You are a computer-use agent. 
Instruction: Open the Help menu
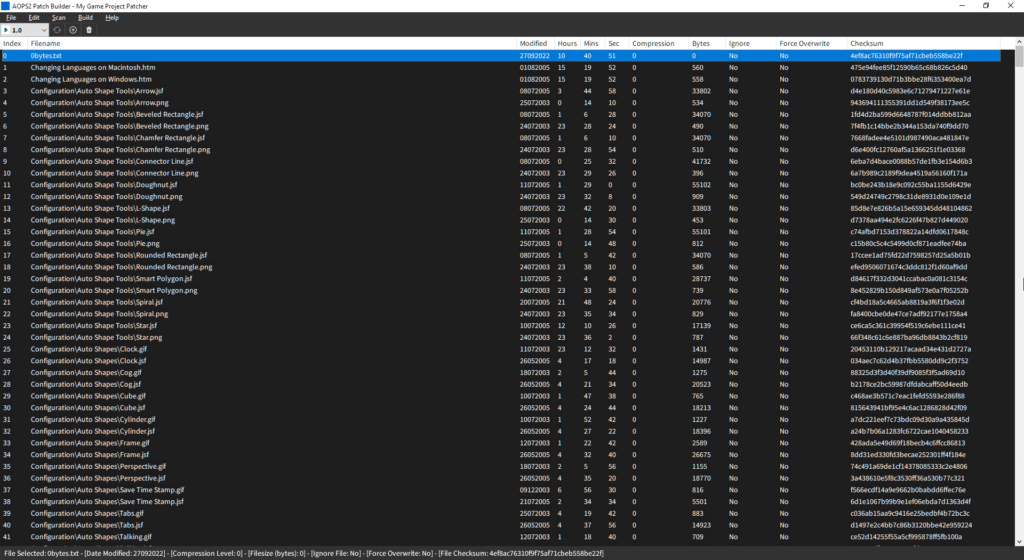tap(111, 18)
